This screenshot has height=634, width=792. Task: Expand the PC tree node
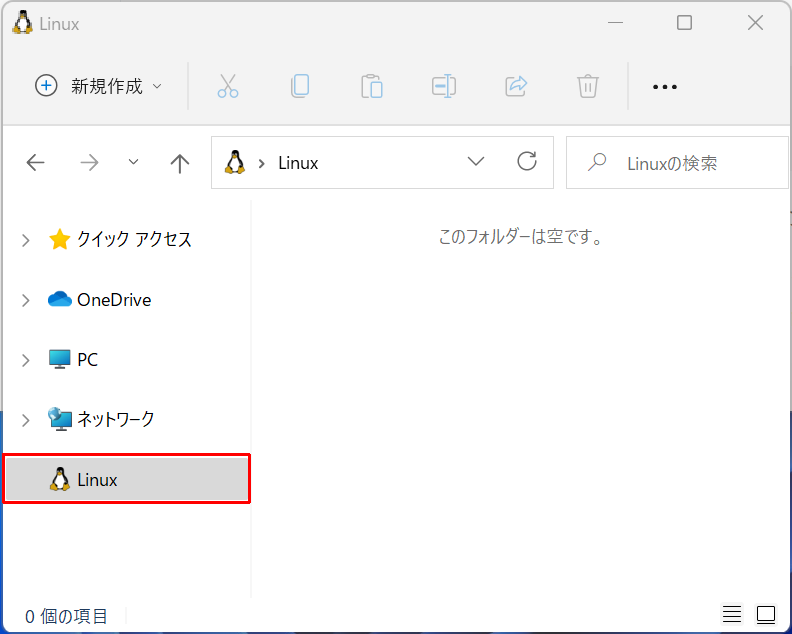(26, 360)
